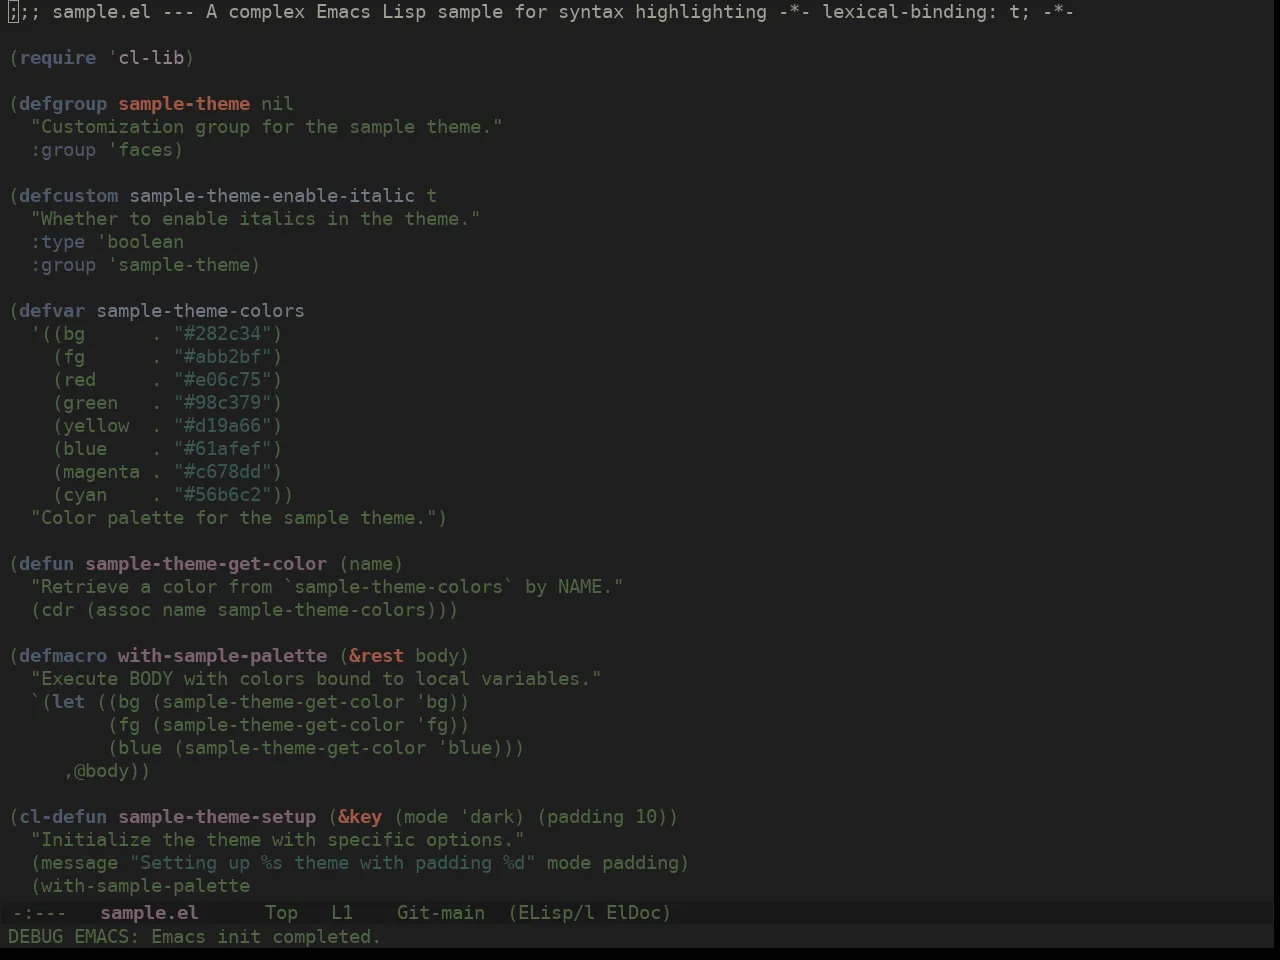Click the &rest keyword
Viewport: 1280px width, 960px height.
pyautogui.click(x=377, y=656)
